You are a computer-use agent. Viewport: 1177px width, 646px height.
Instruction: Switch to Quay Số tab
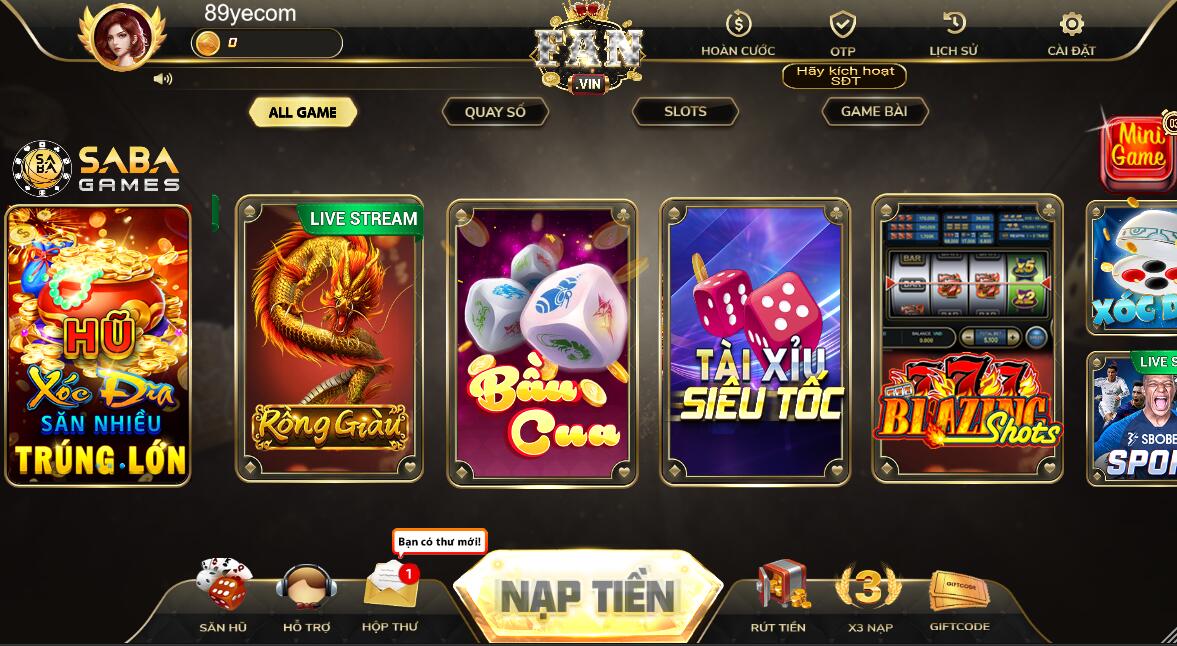pos(495,112)
